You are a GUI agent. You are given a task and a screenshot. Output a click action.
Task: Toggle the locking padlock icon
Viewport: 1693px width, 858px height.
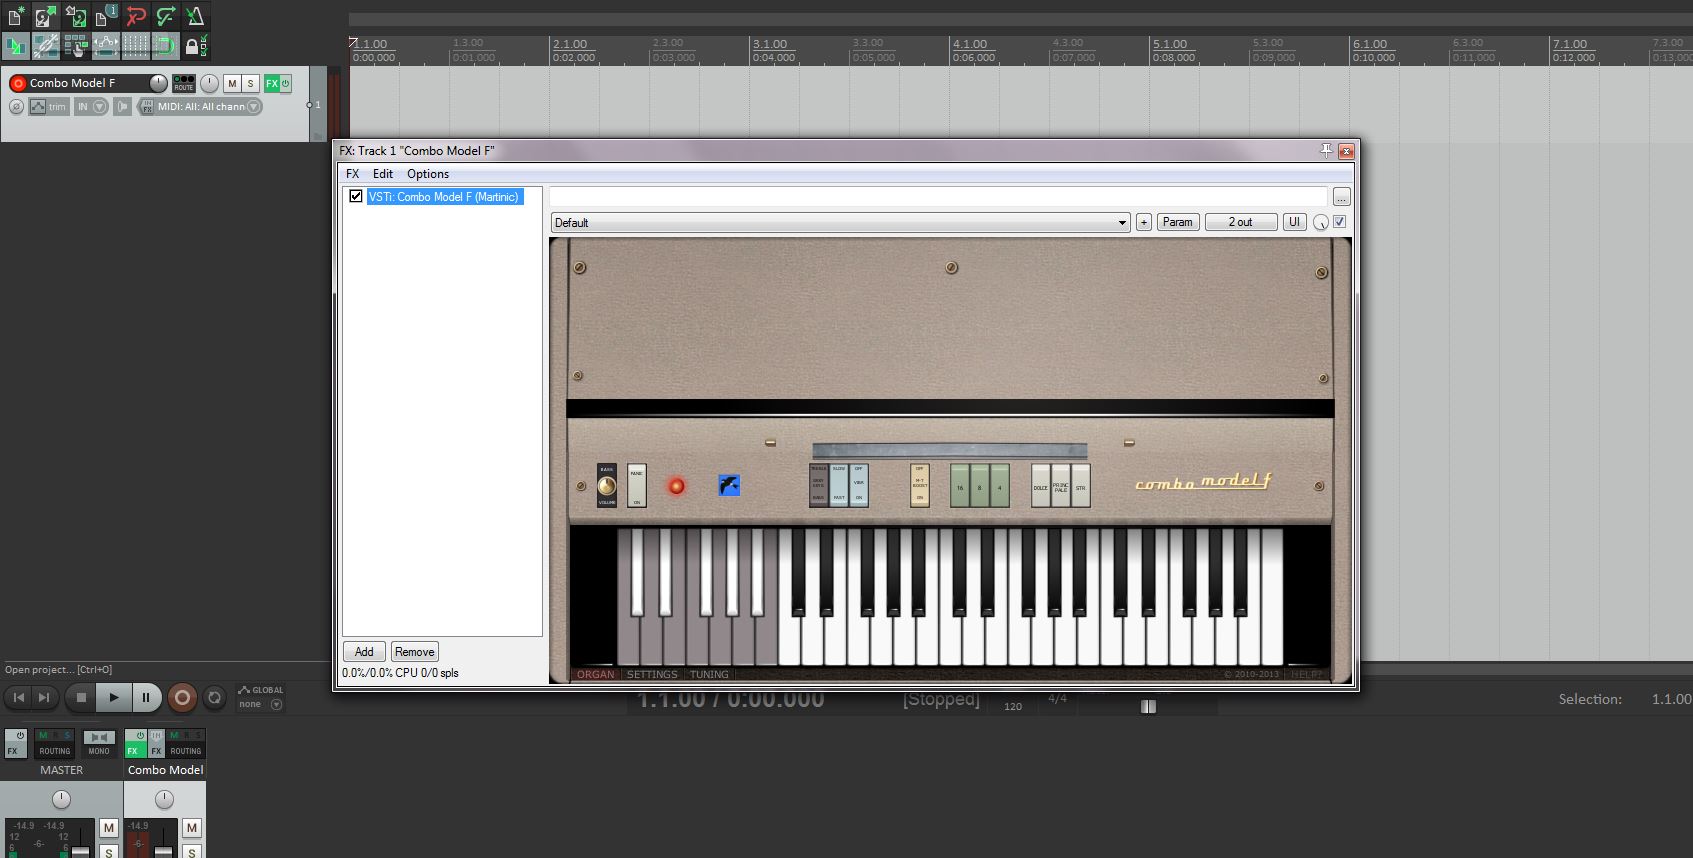click(x=195, y=45)
